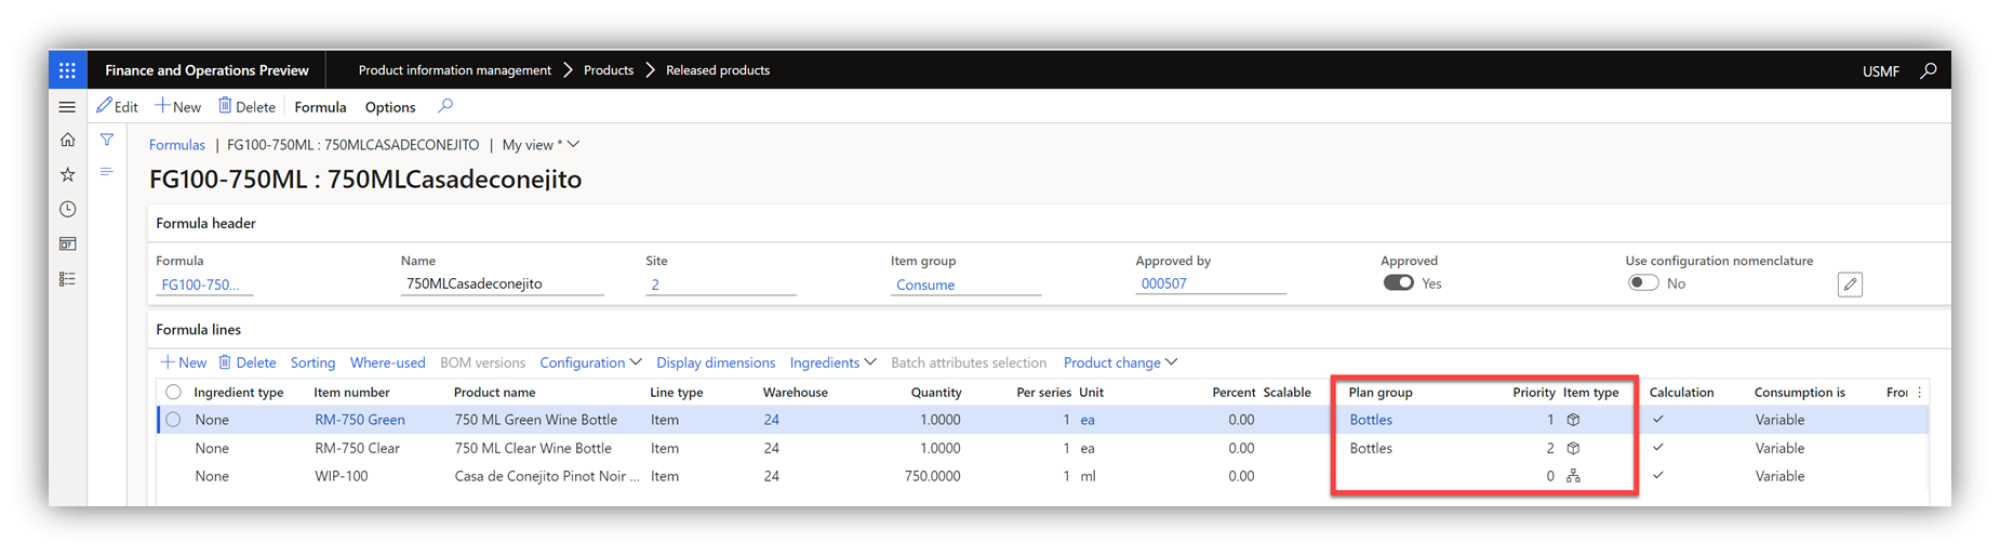Click the Name field 750MLCasadeconejito
2000x555 pixels.
click(502, 284)
